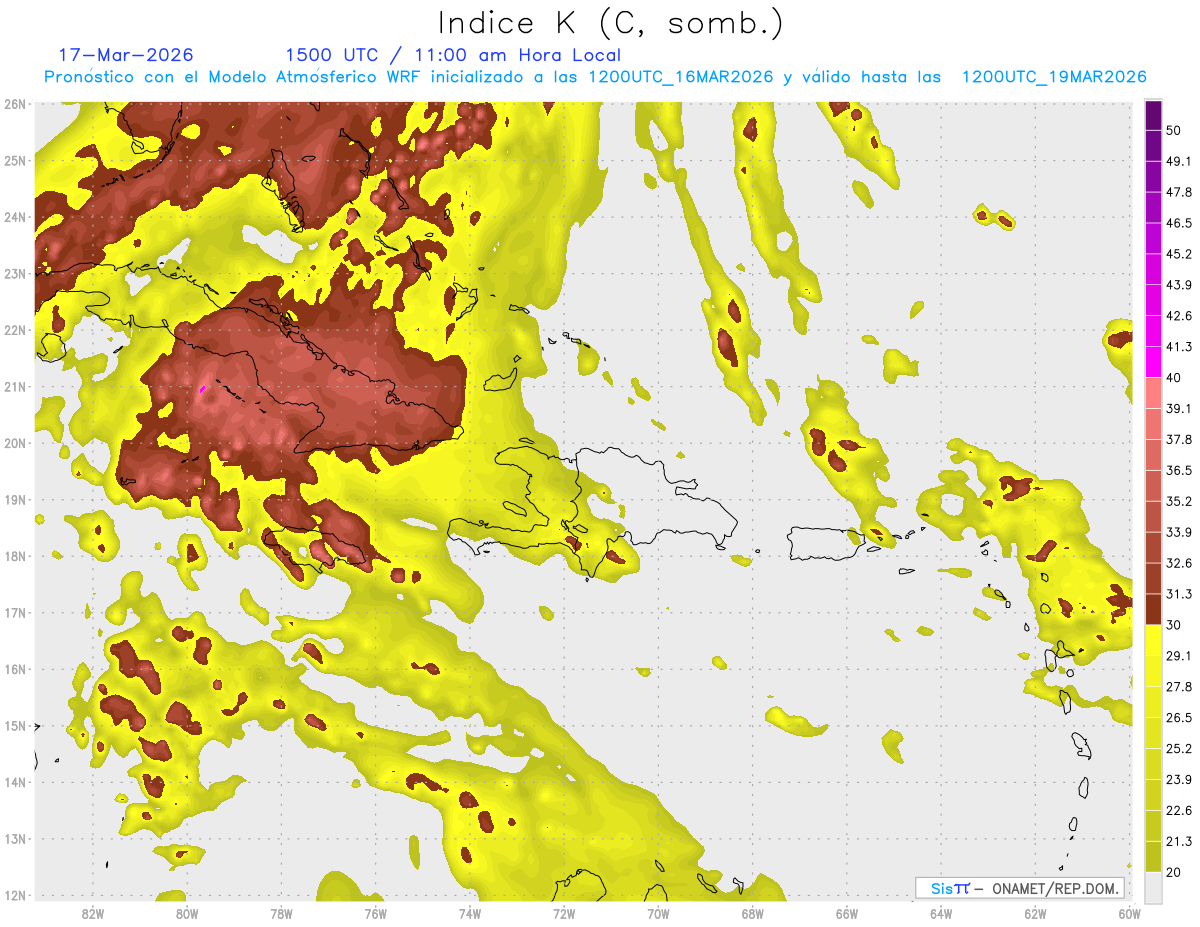Click the colorbar label '37.8'
Viewport: 1200px width, 927px height.
1179,440
